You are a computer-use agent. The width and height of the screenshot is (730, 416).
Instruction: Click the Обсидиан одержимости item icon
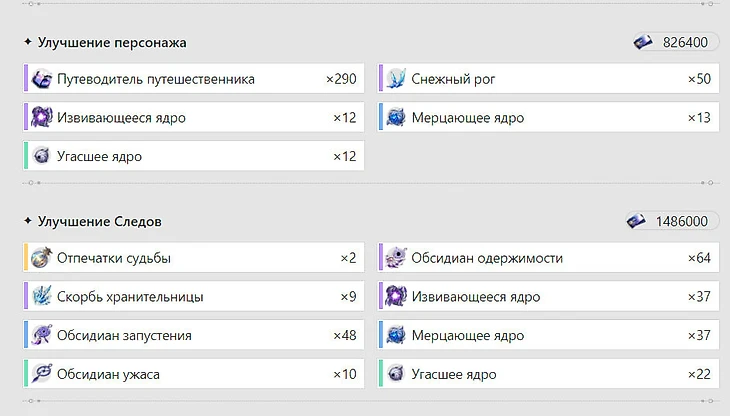(396, 258)
